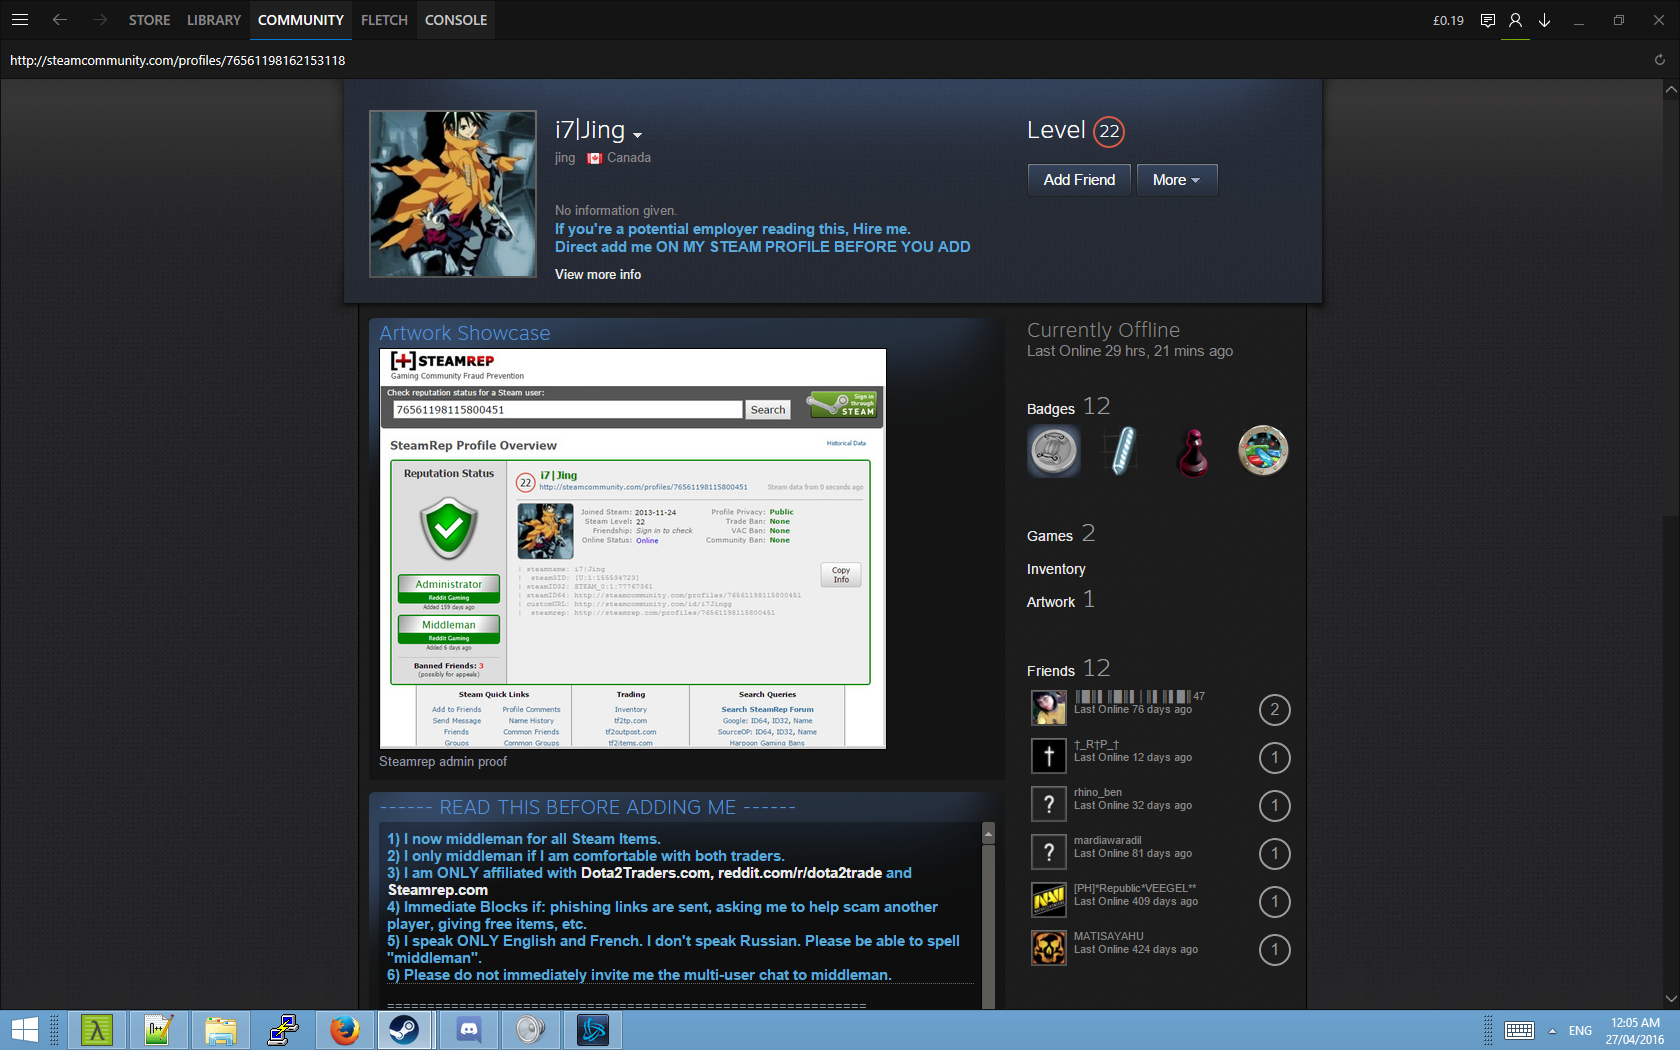
Task: Expand system tray hidden icons arrow
Action: pyautogui.click(x=1552, y=1031)
